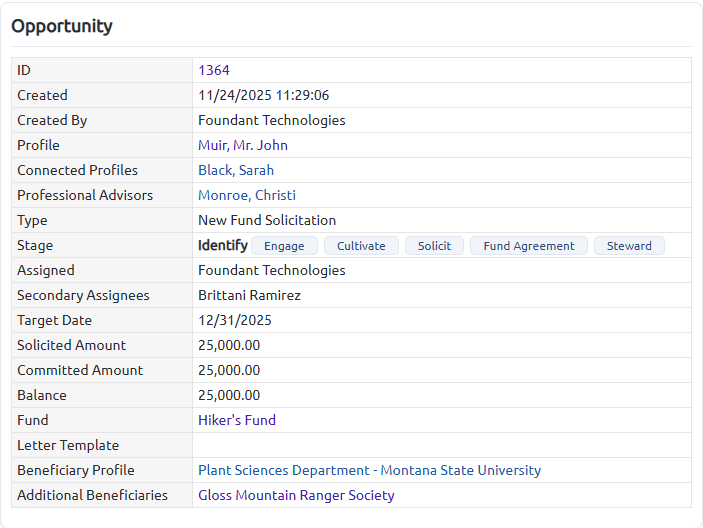703x528 pixels.
Task: Click secondary assignee Brittani Ramirez
Action: point(249,295)
